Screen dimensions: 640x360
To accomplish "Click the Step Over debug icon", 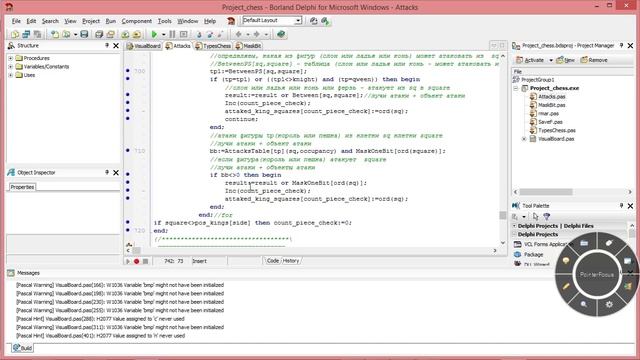I will tap(209, 34).
